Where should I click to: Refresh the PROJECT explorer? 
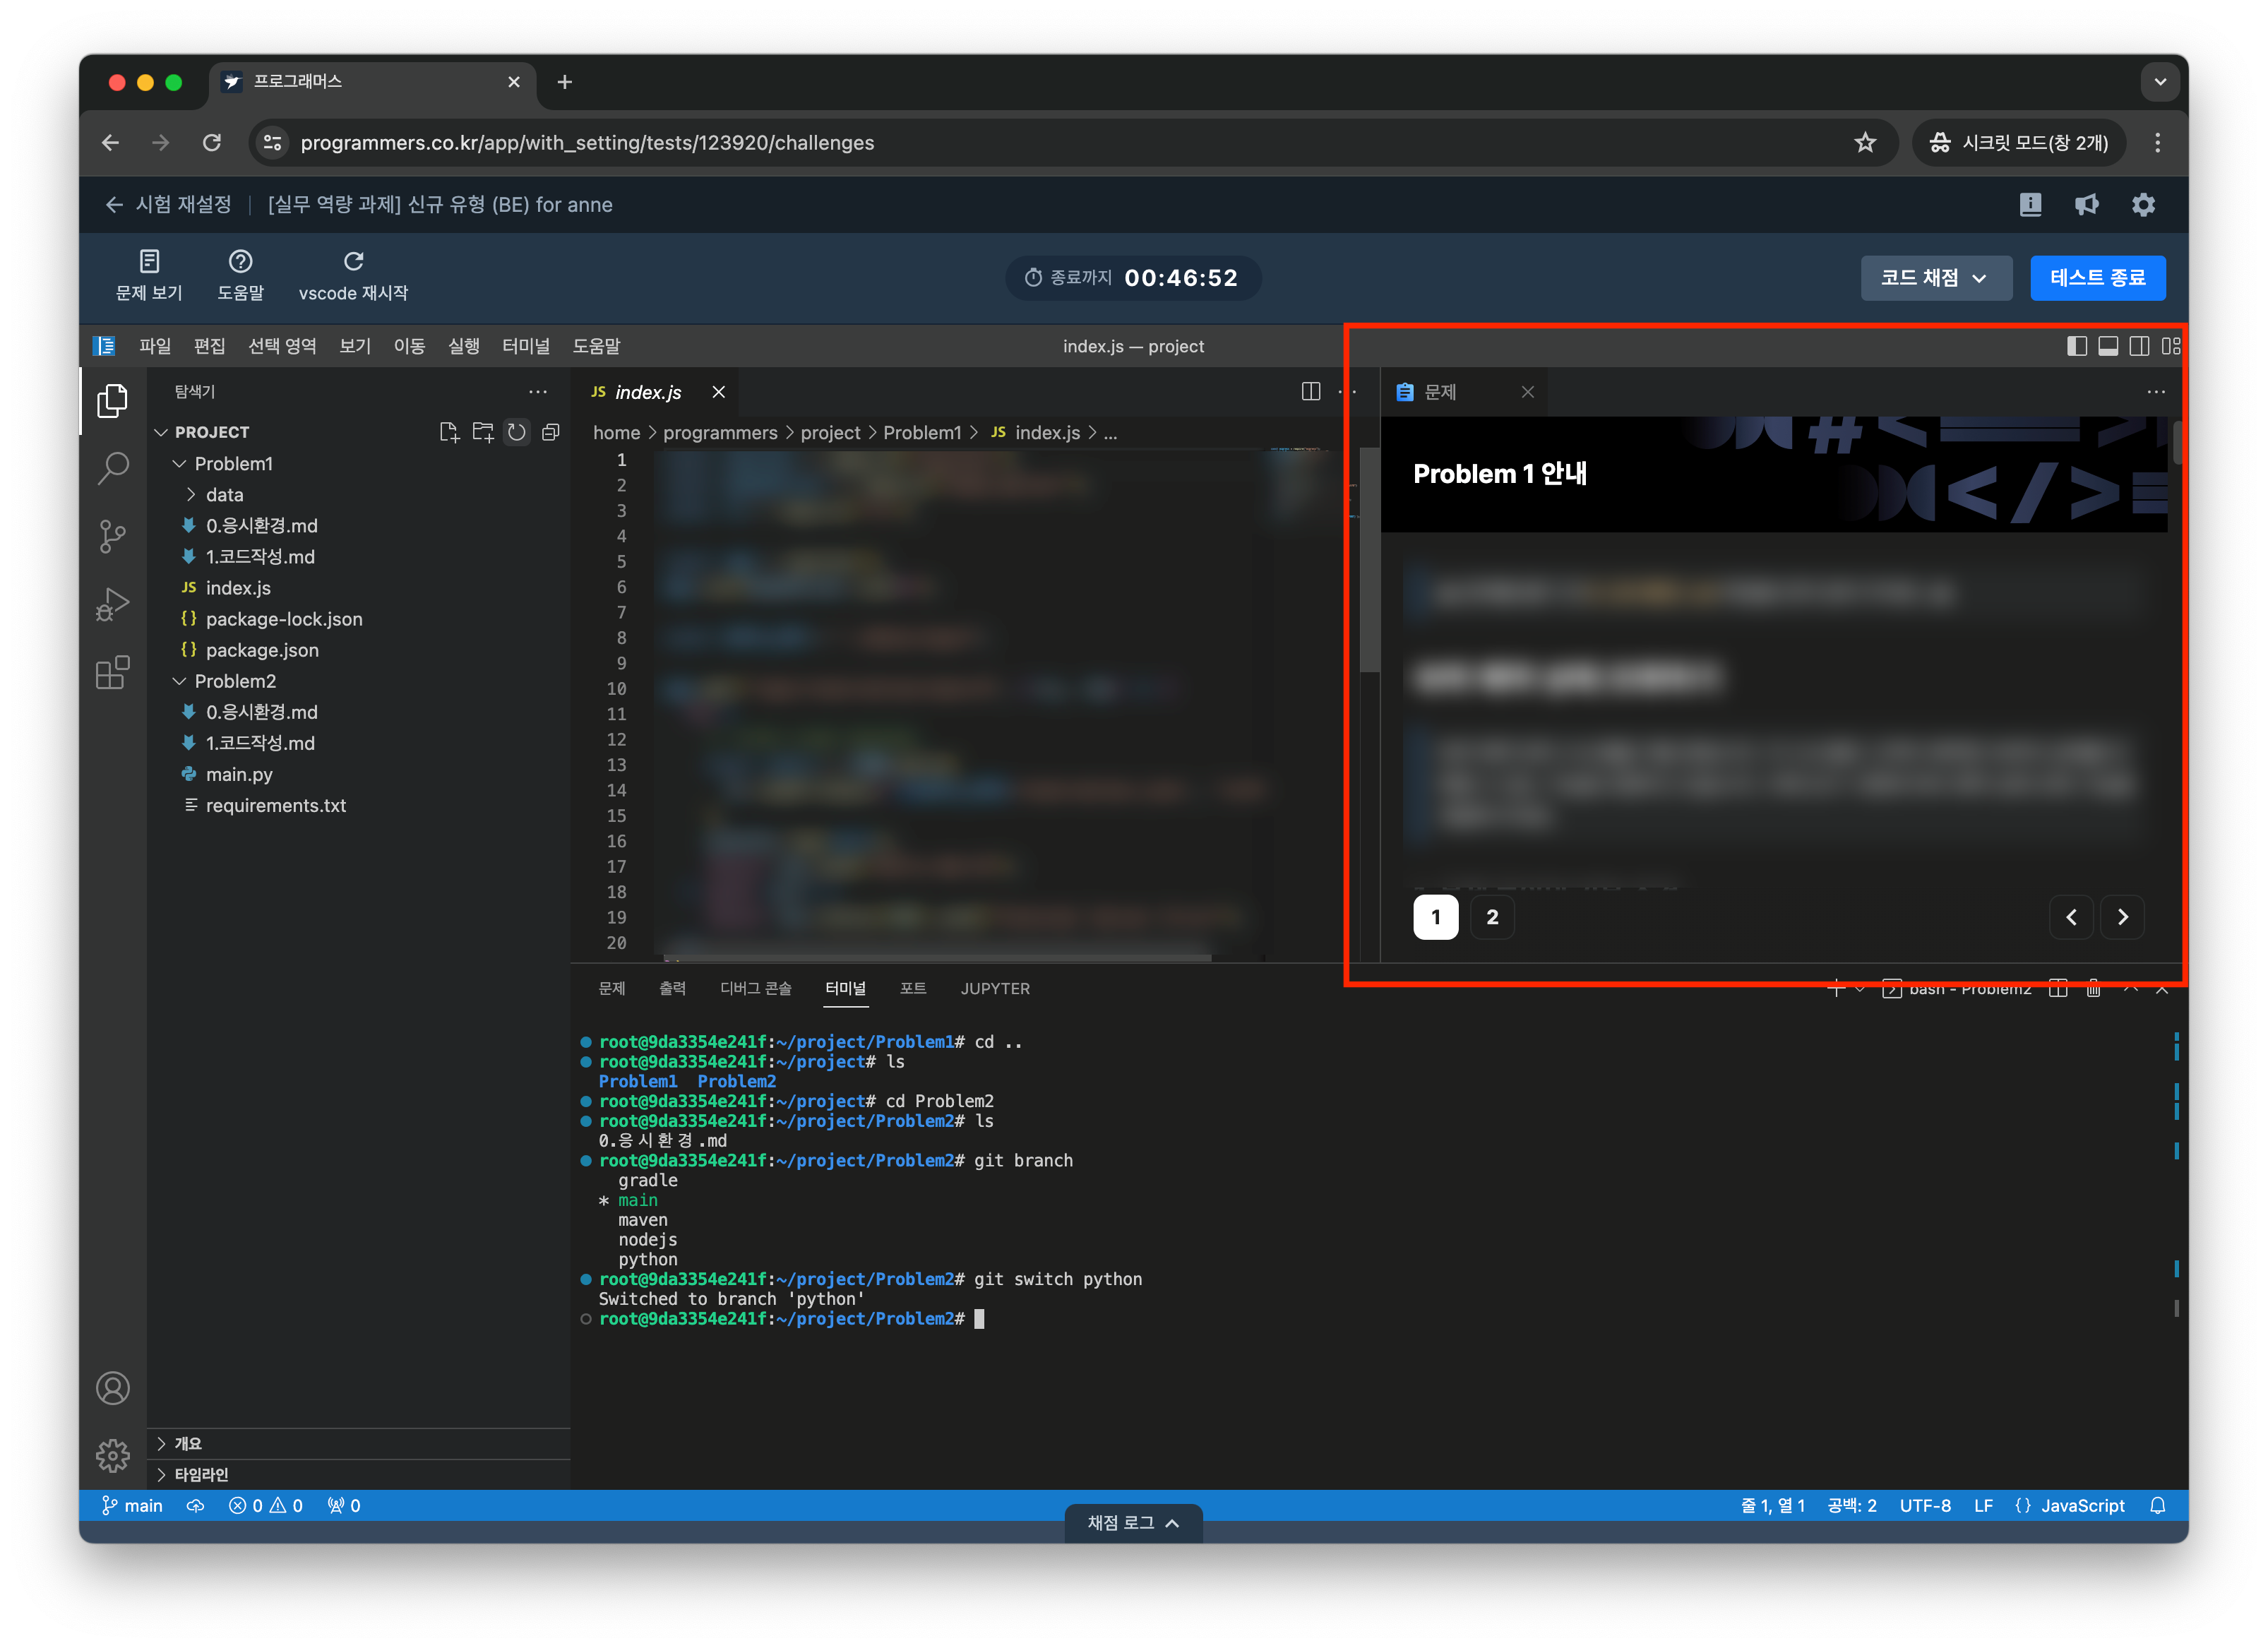click(x=517, y=432)
